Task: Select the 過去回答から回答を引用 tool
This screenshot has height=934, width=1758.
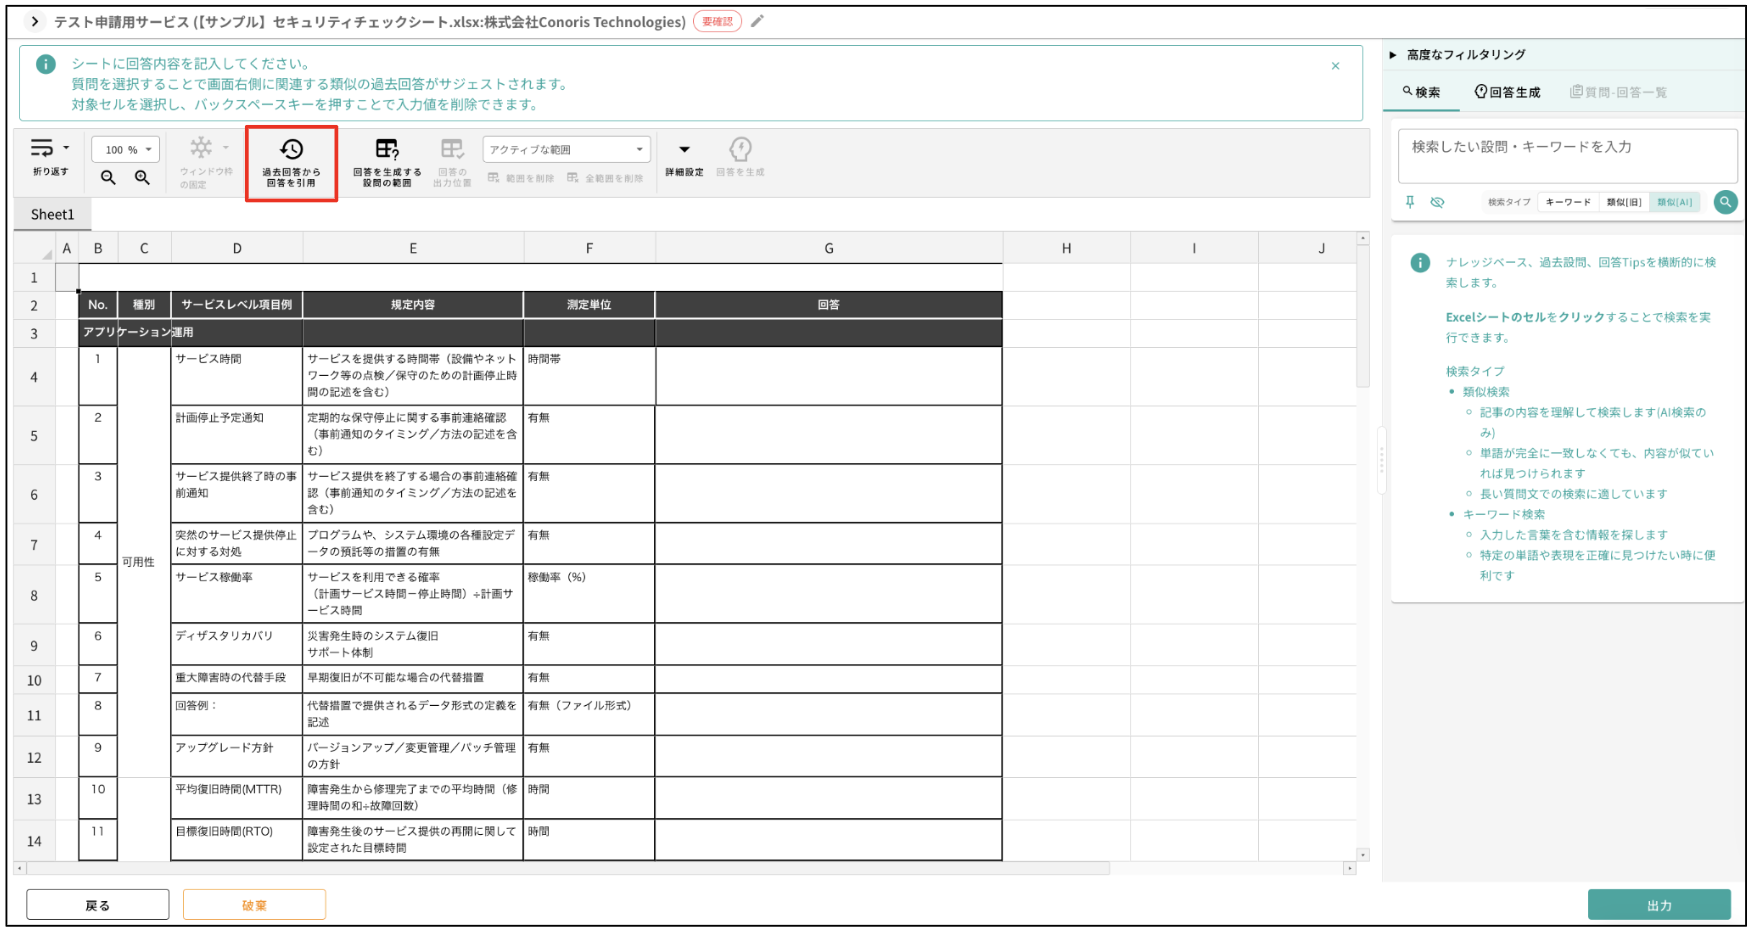Action: (291, 162)
